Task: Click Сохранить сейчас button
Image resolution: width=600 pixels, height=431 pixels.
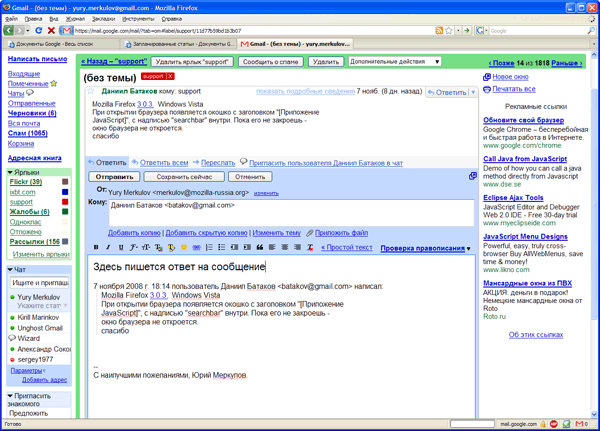Action: pos(184,177)
